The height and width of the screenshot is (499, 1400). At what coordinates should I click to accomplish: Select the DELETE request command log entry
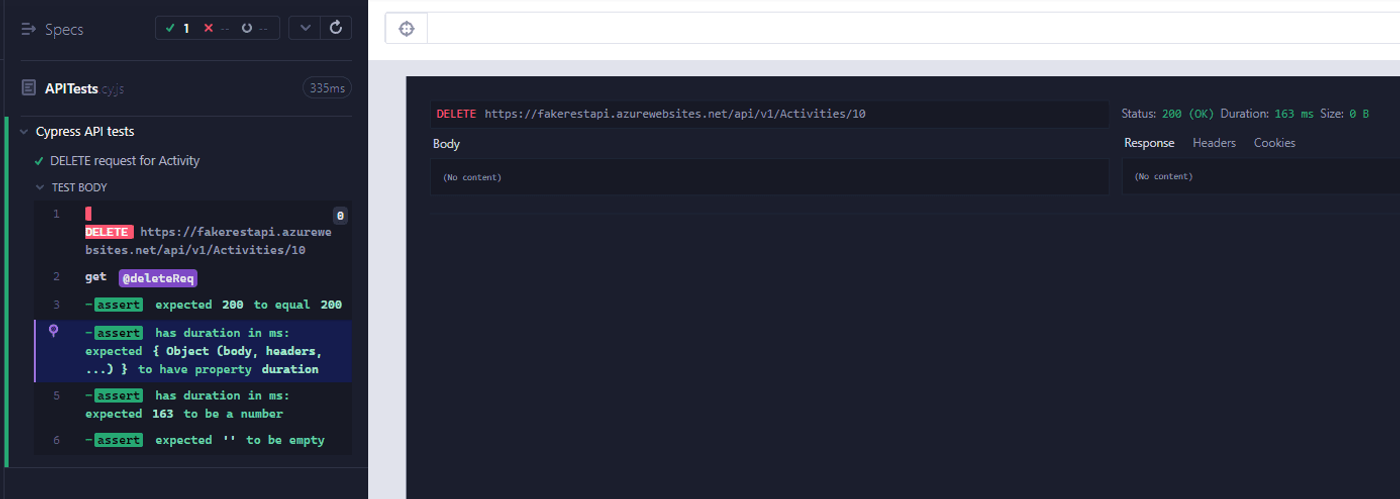[192, 232]
